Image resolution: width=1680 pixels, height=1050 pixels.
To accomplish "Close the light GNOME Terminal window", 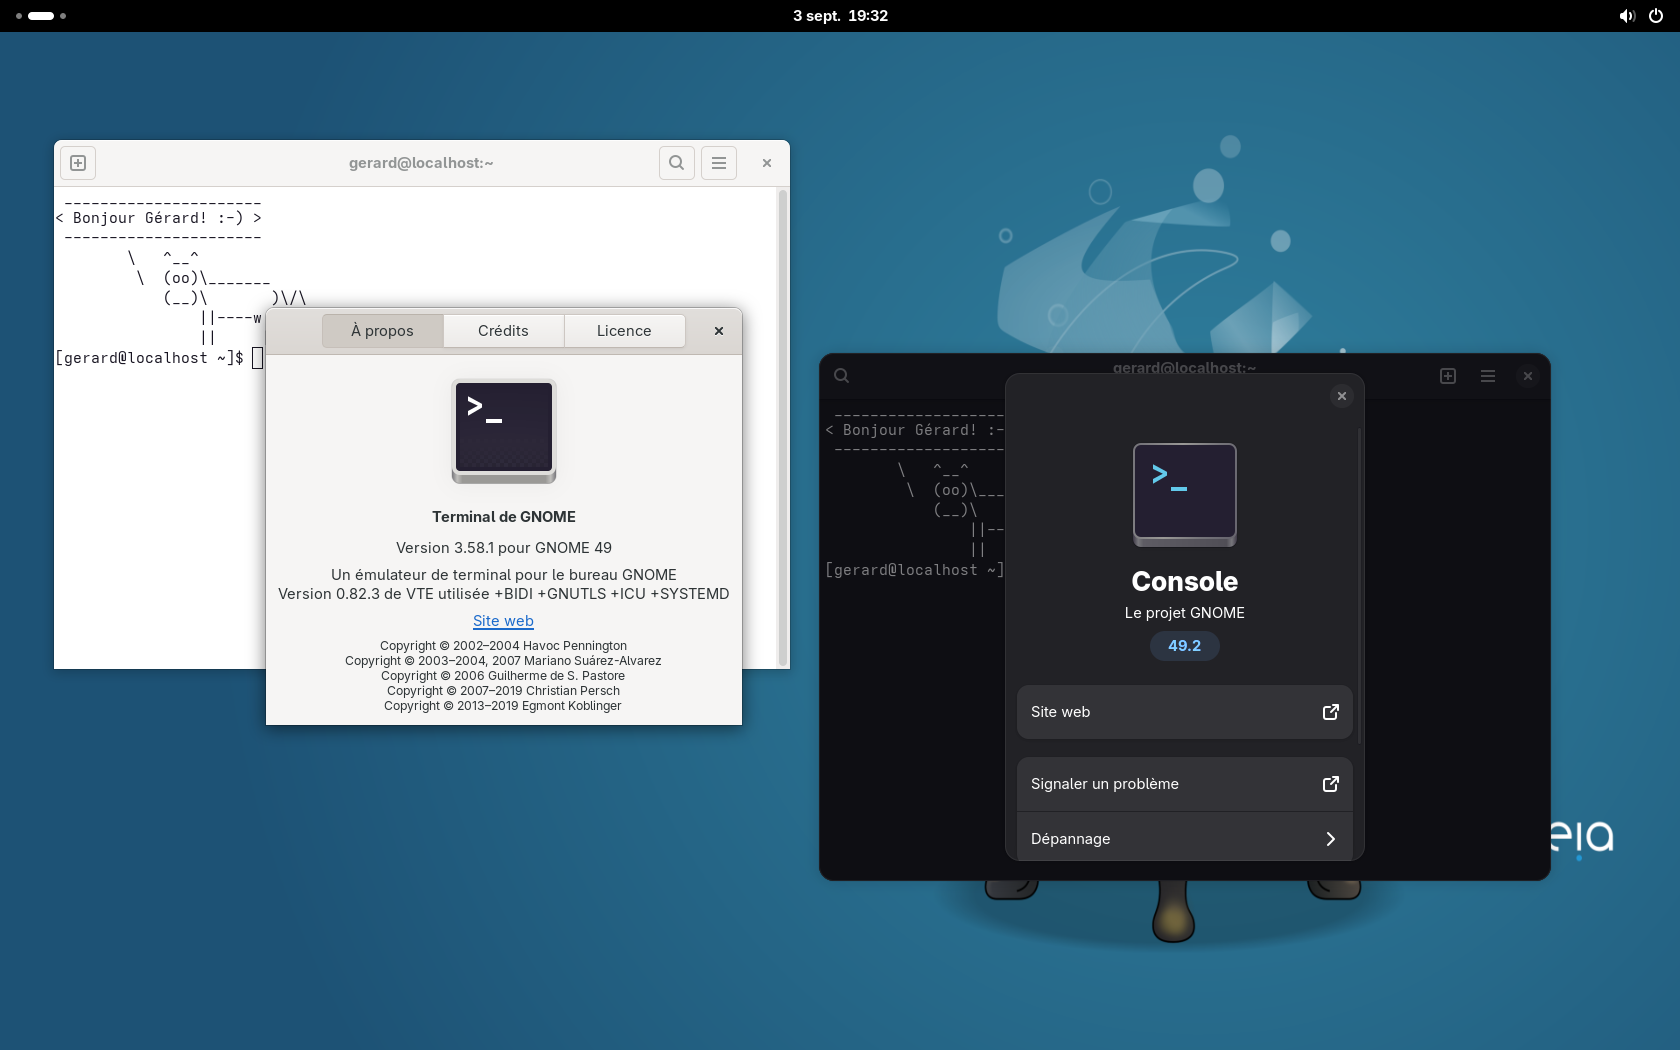I will (767, 163).
